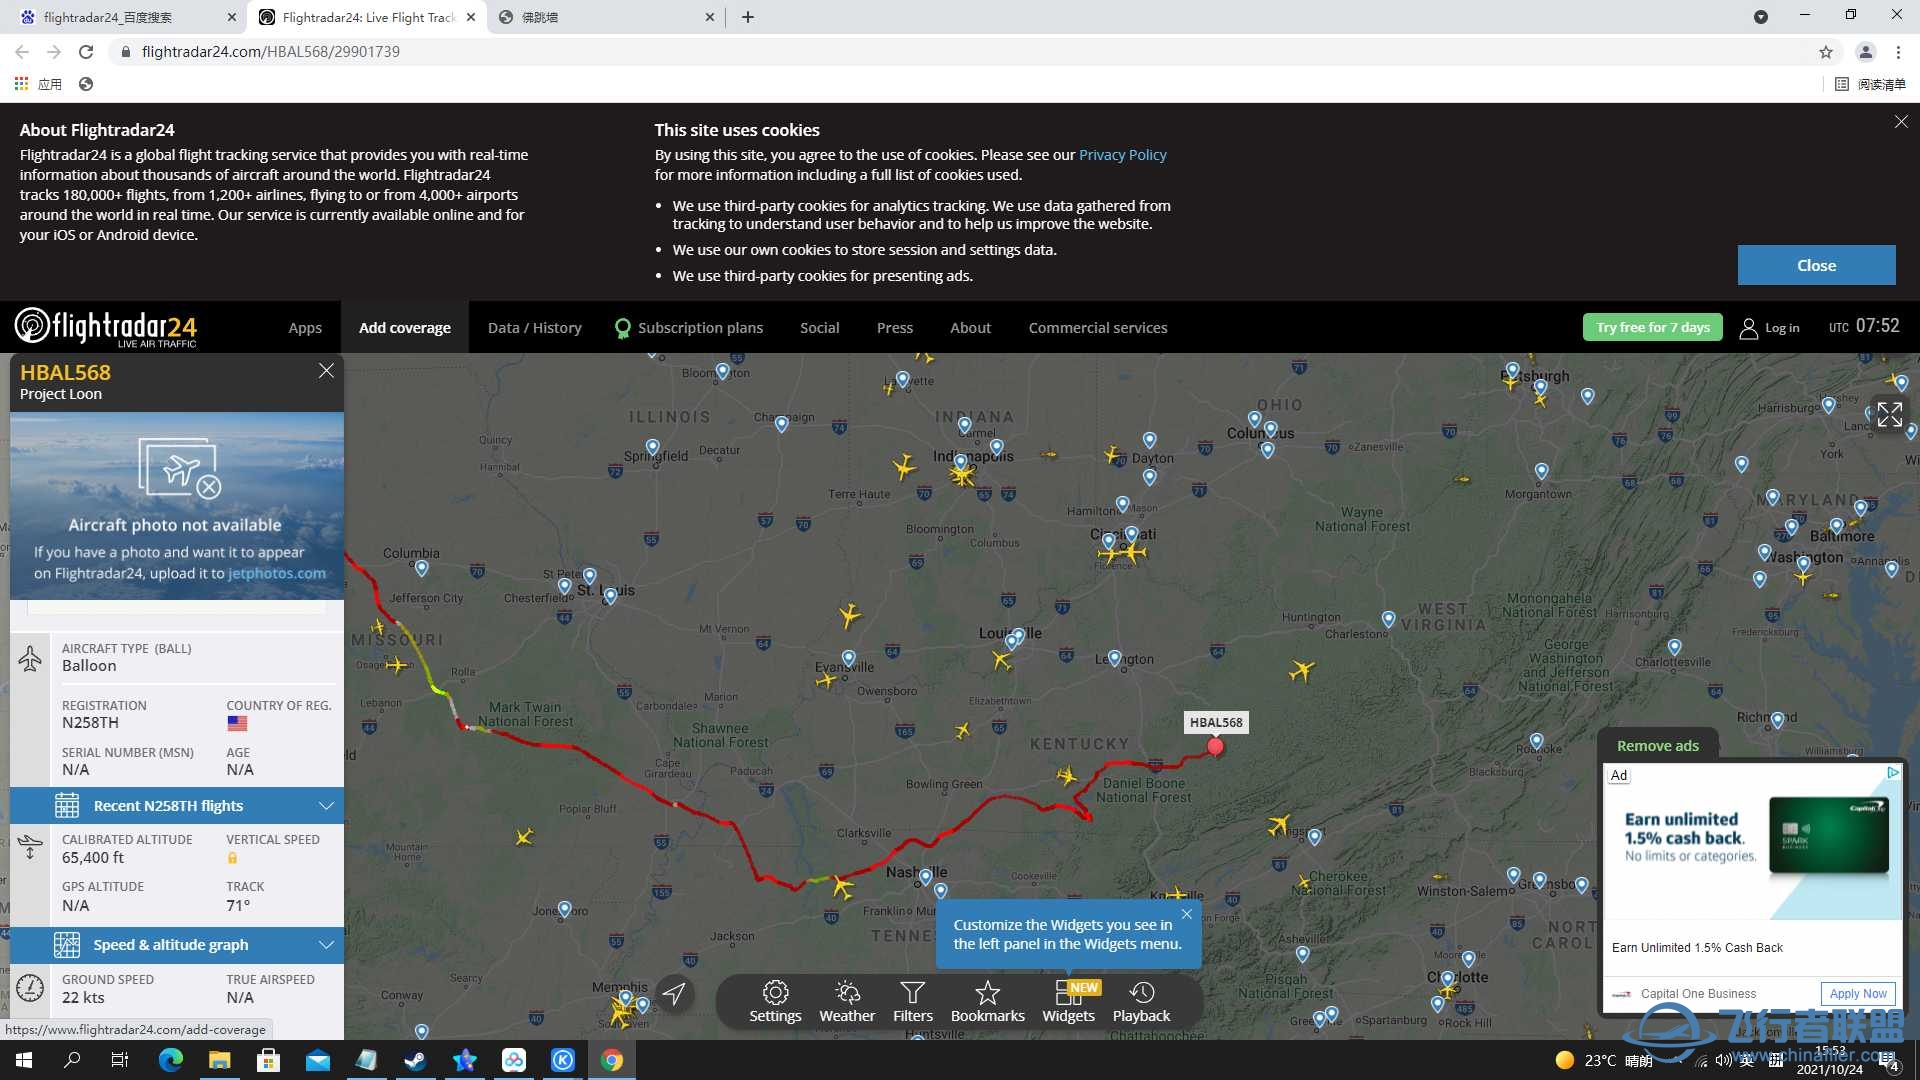Open the About menu
The width and height of the screenshot is (1920, 1080).
pos(970,328)
